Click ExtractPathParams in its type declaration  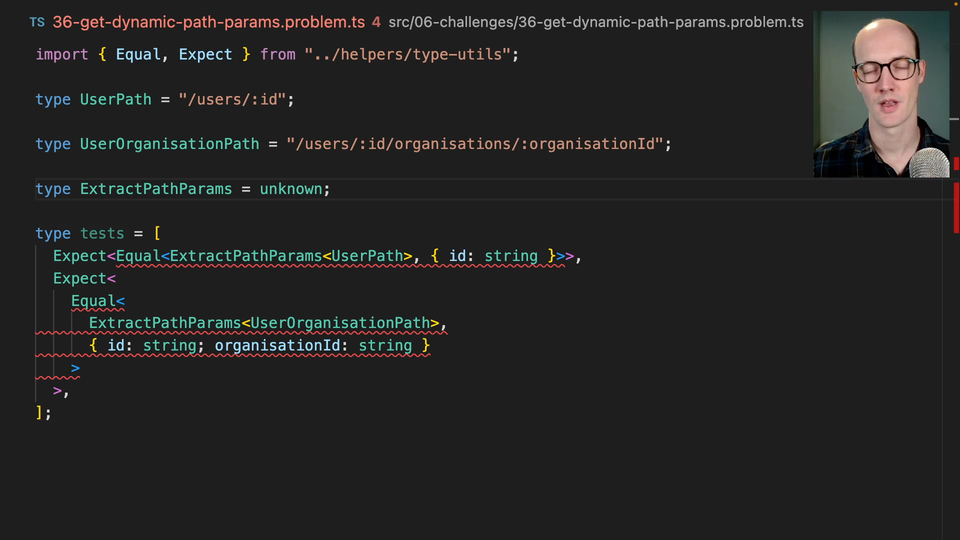pos(155,189)
